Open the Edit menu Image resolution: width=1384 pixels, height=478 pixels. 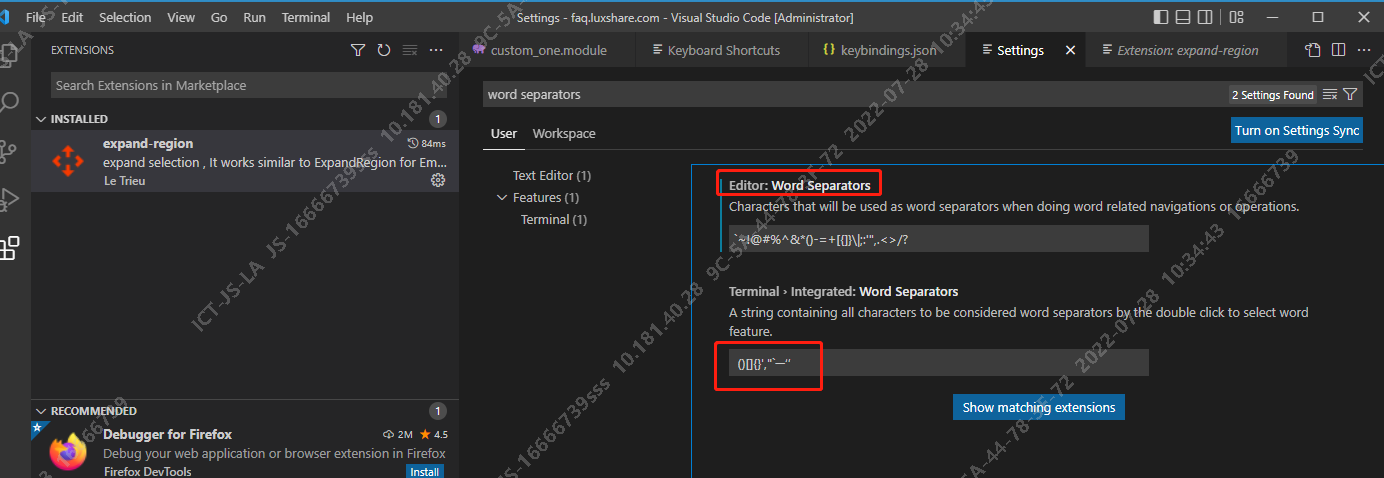[x=72, y=17]
